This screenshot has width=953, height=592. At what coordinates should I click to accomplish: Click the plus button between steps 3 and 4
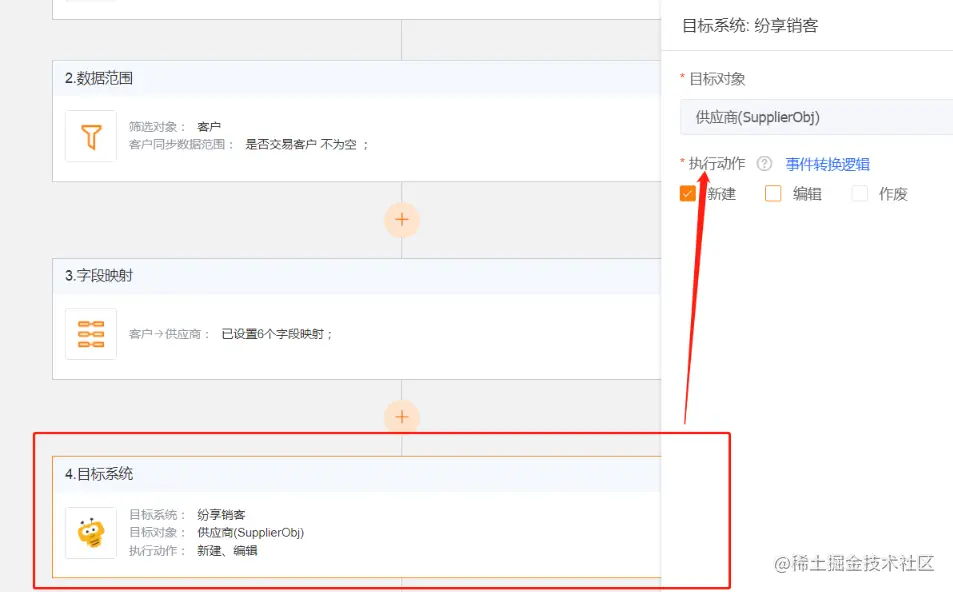click(402, 417)
